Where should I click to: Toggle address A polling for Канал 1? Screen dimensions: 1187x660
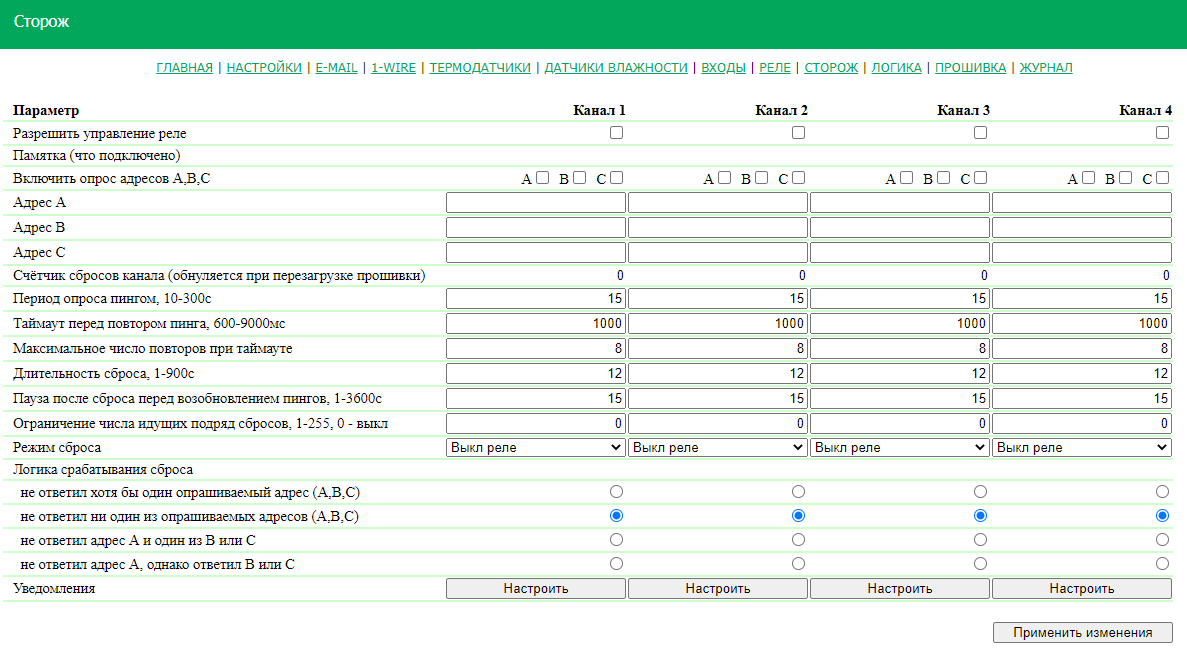(542, 178)
